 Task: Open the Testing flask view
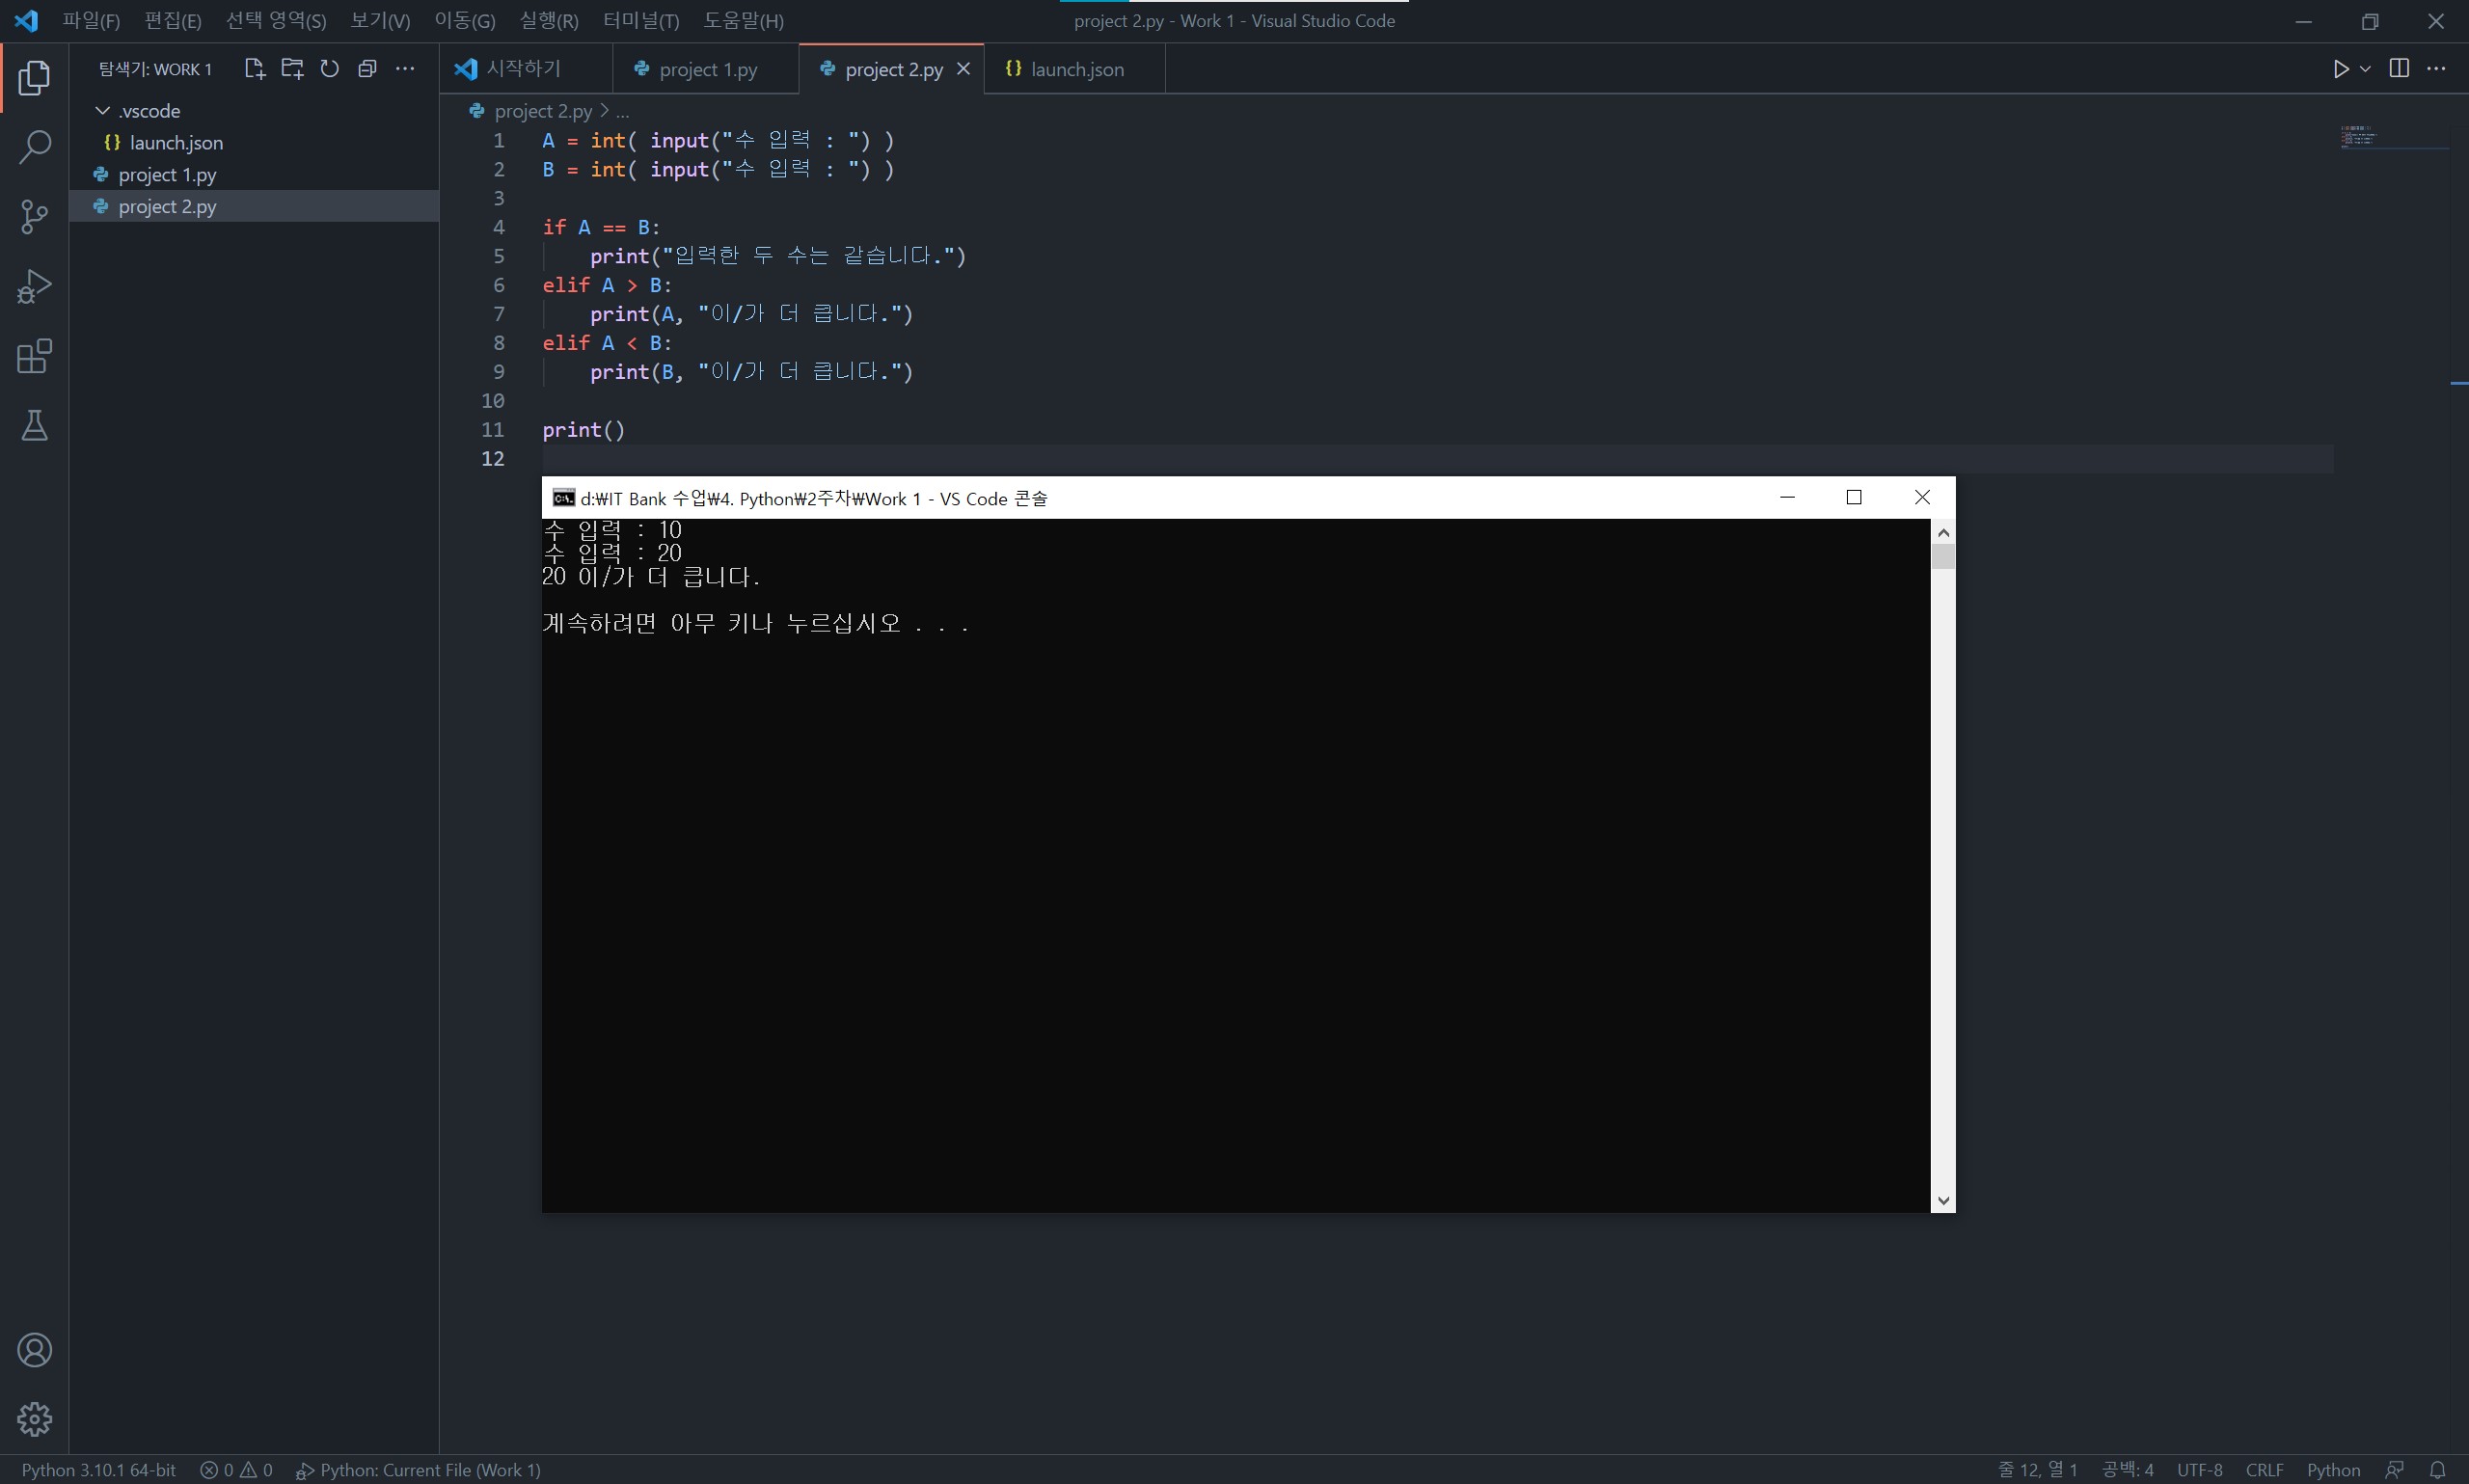[34, 426]
